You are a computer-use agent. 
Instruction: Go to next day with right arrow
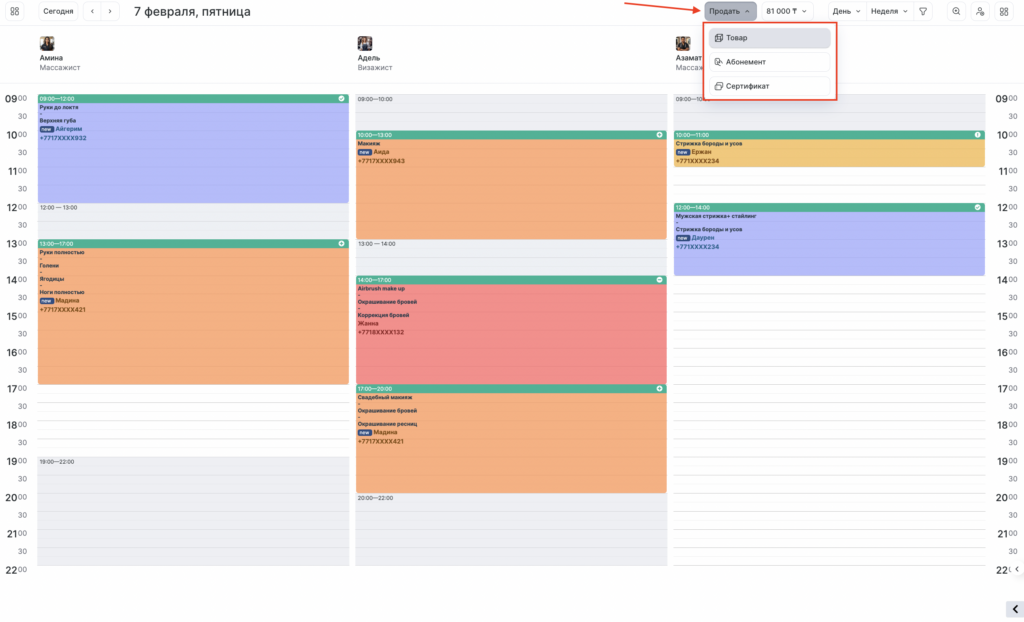110,11
